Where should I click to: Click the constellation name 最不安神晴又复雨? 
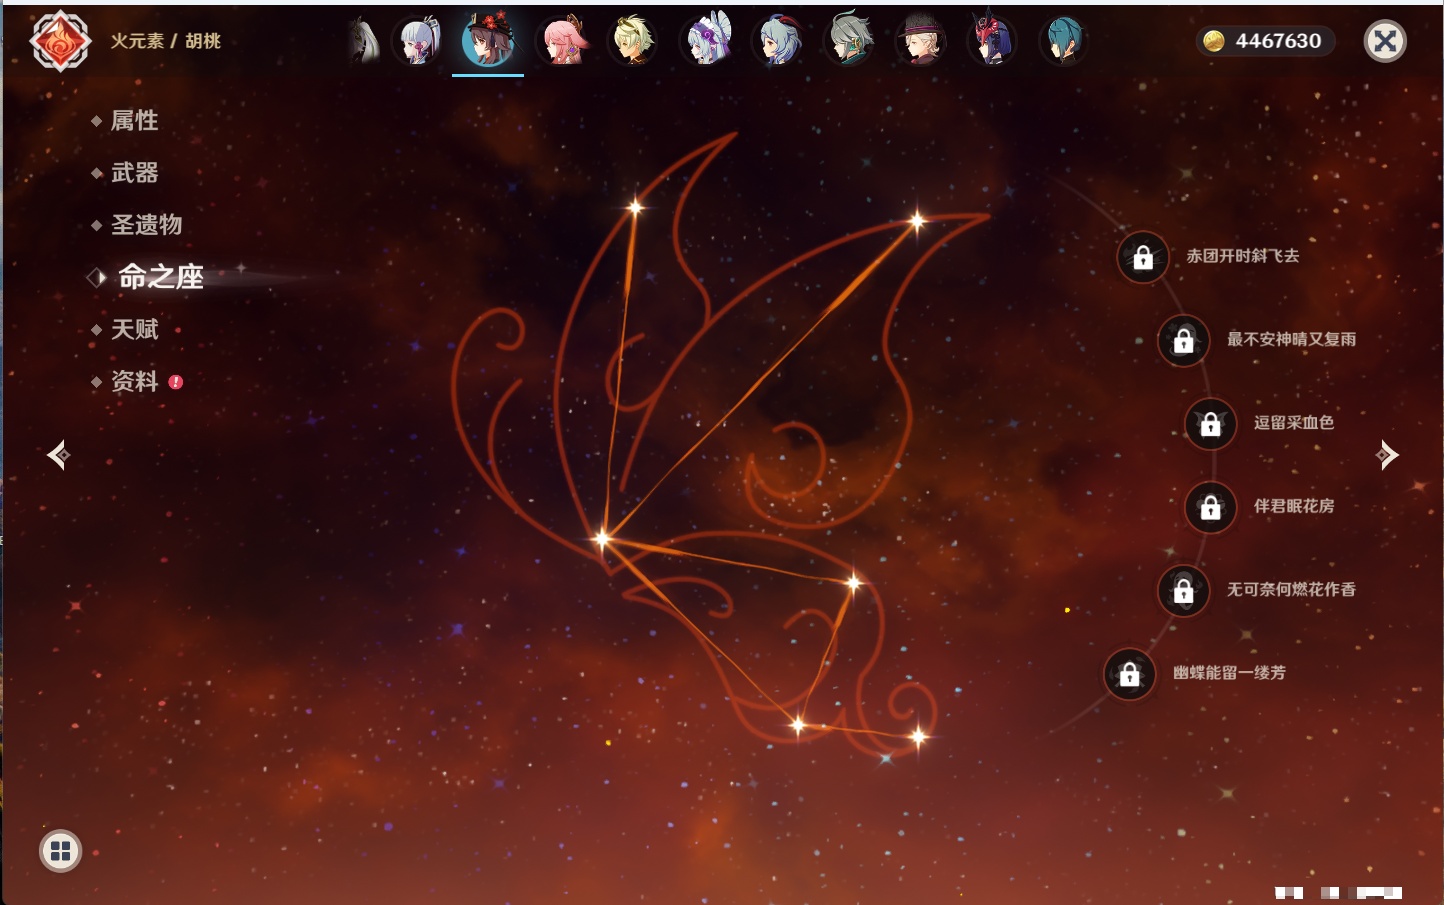pos(1291,339)
